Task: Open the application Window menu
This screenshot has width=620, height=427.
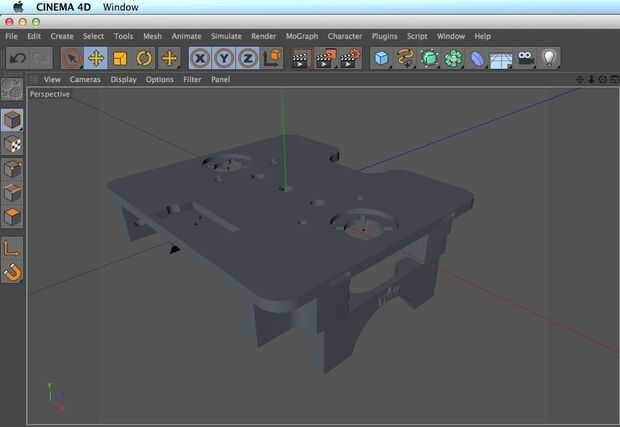Action: (451, 36)
